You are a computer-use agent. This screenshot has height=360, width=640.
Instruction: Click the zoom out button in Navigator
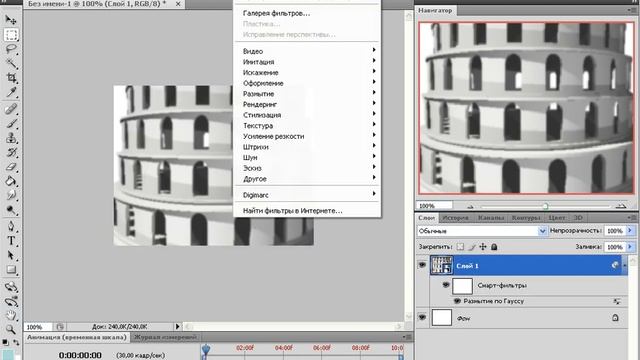tap(470, 206)
